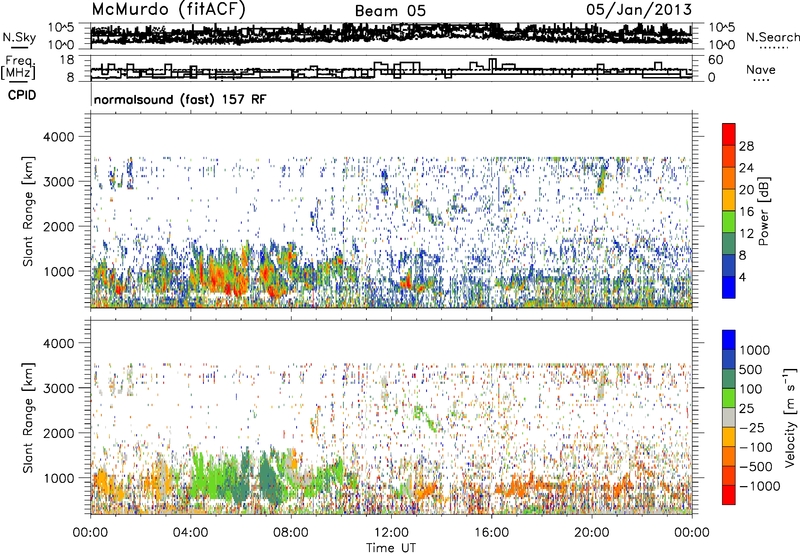Pick the blue top segment of Velocity colorbar
The image size is (800, 554).
coord(729,340)
